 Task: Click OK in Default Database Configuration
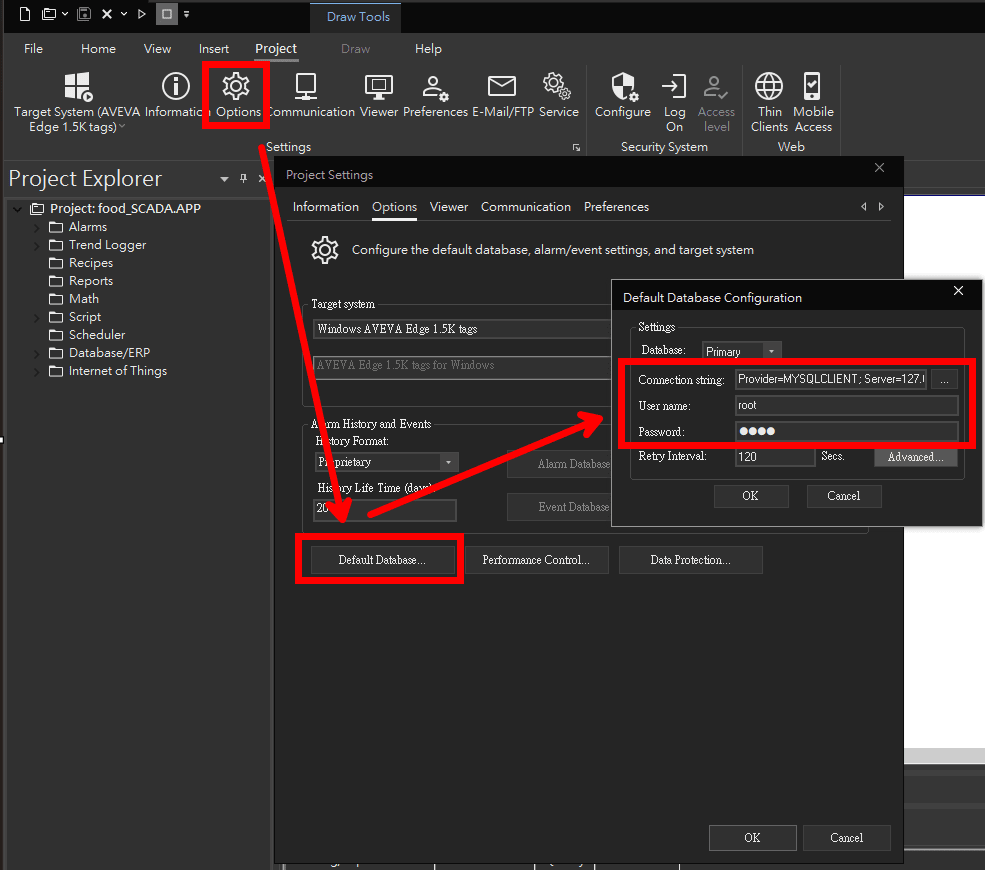pos(751,496)
